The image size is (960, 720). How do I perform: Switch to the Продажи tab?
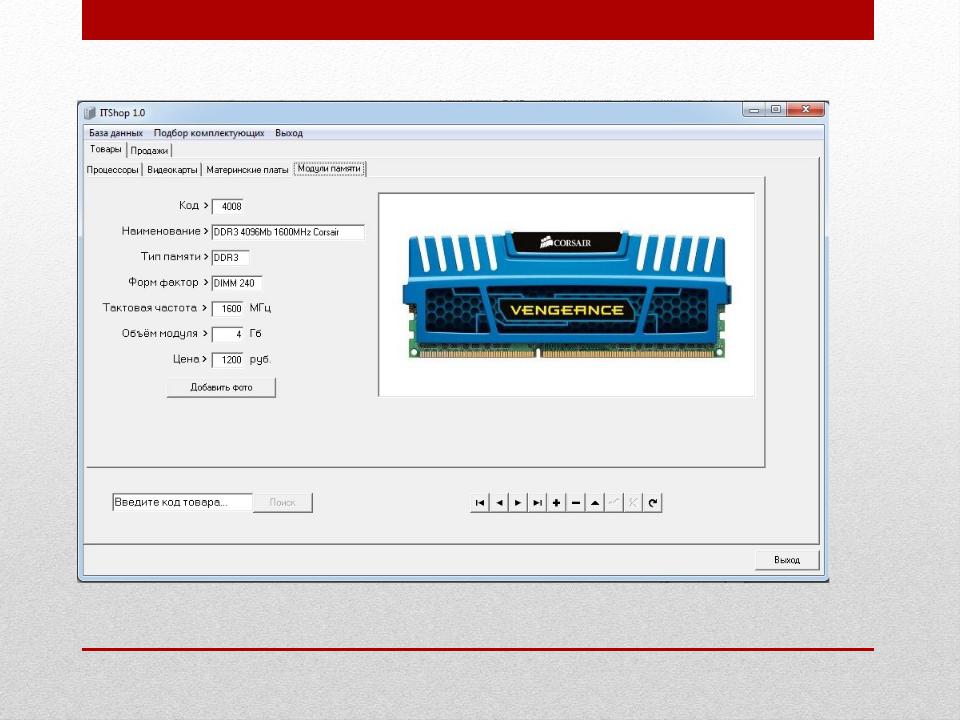(x=149, y=151)
